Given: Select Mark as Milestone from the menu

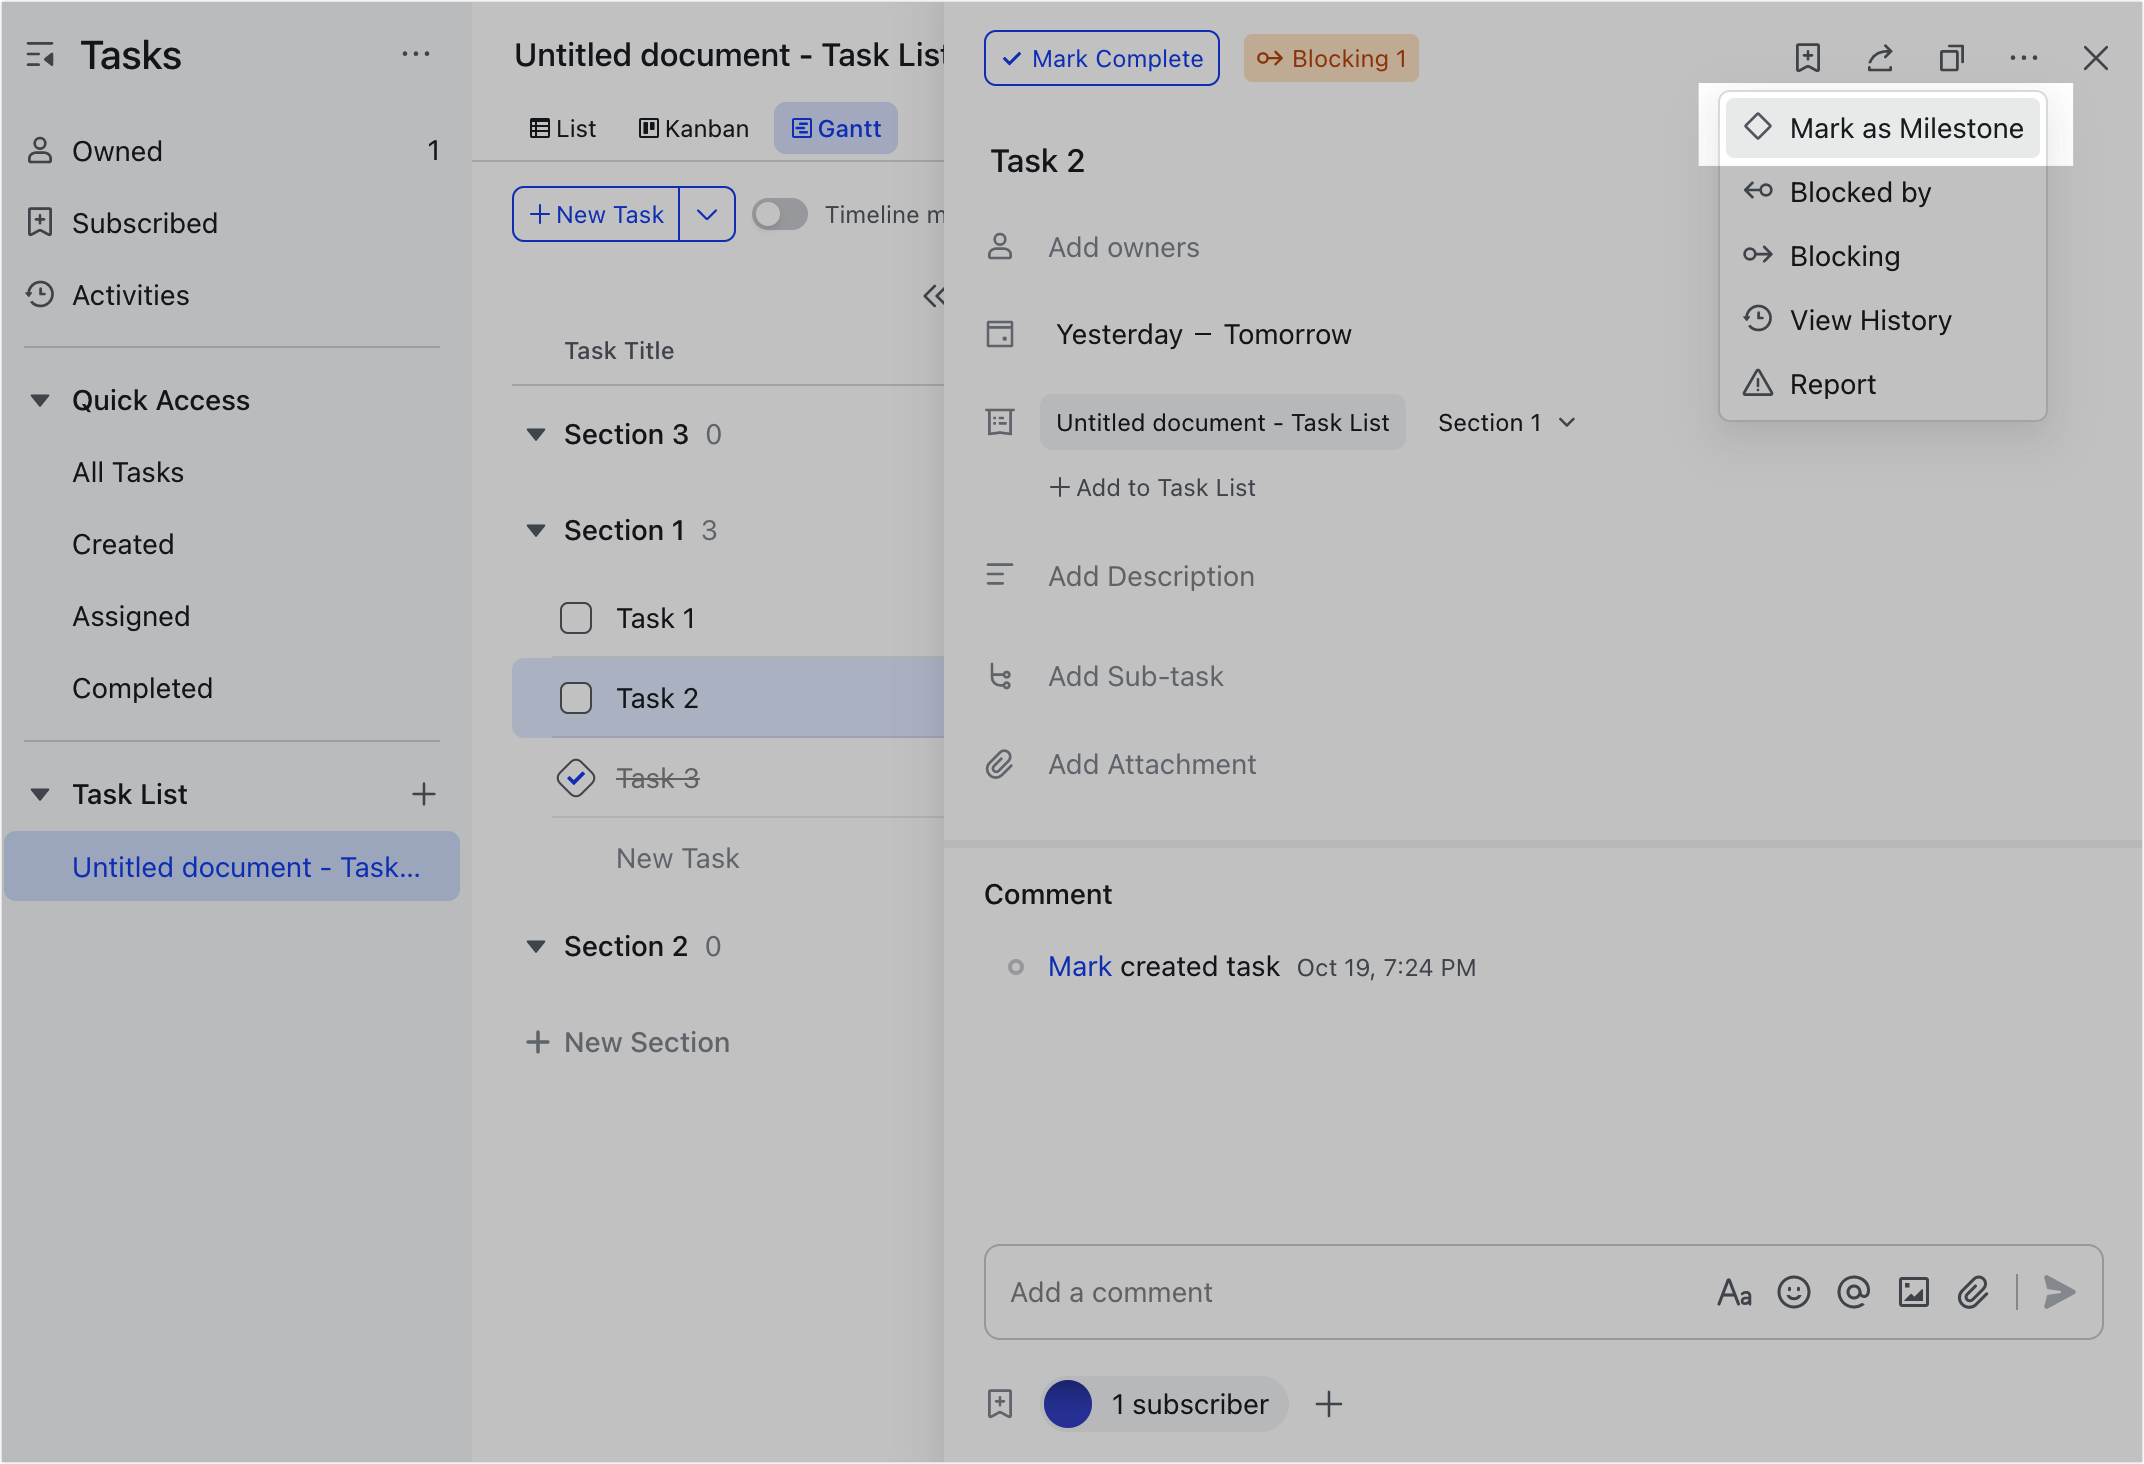Looking at the screenshot, I should point(1883,127).
